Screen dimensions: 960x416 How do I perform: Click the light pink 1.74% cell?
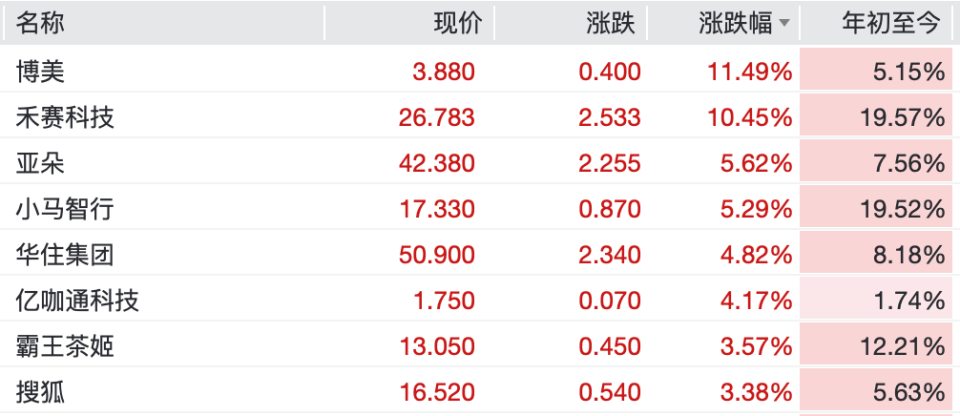click(908, 301)
